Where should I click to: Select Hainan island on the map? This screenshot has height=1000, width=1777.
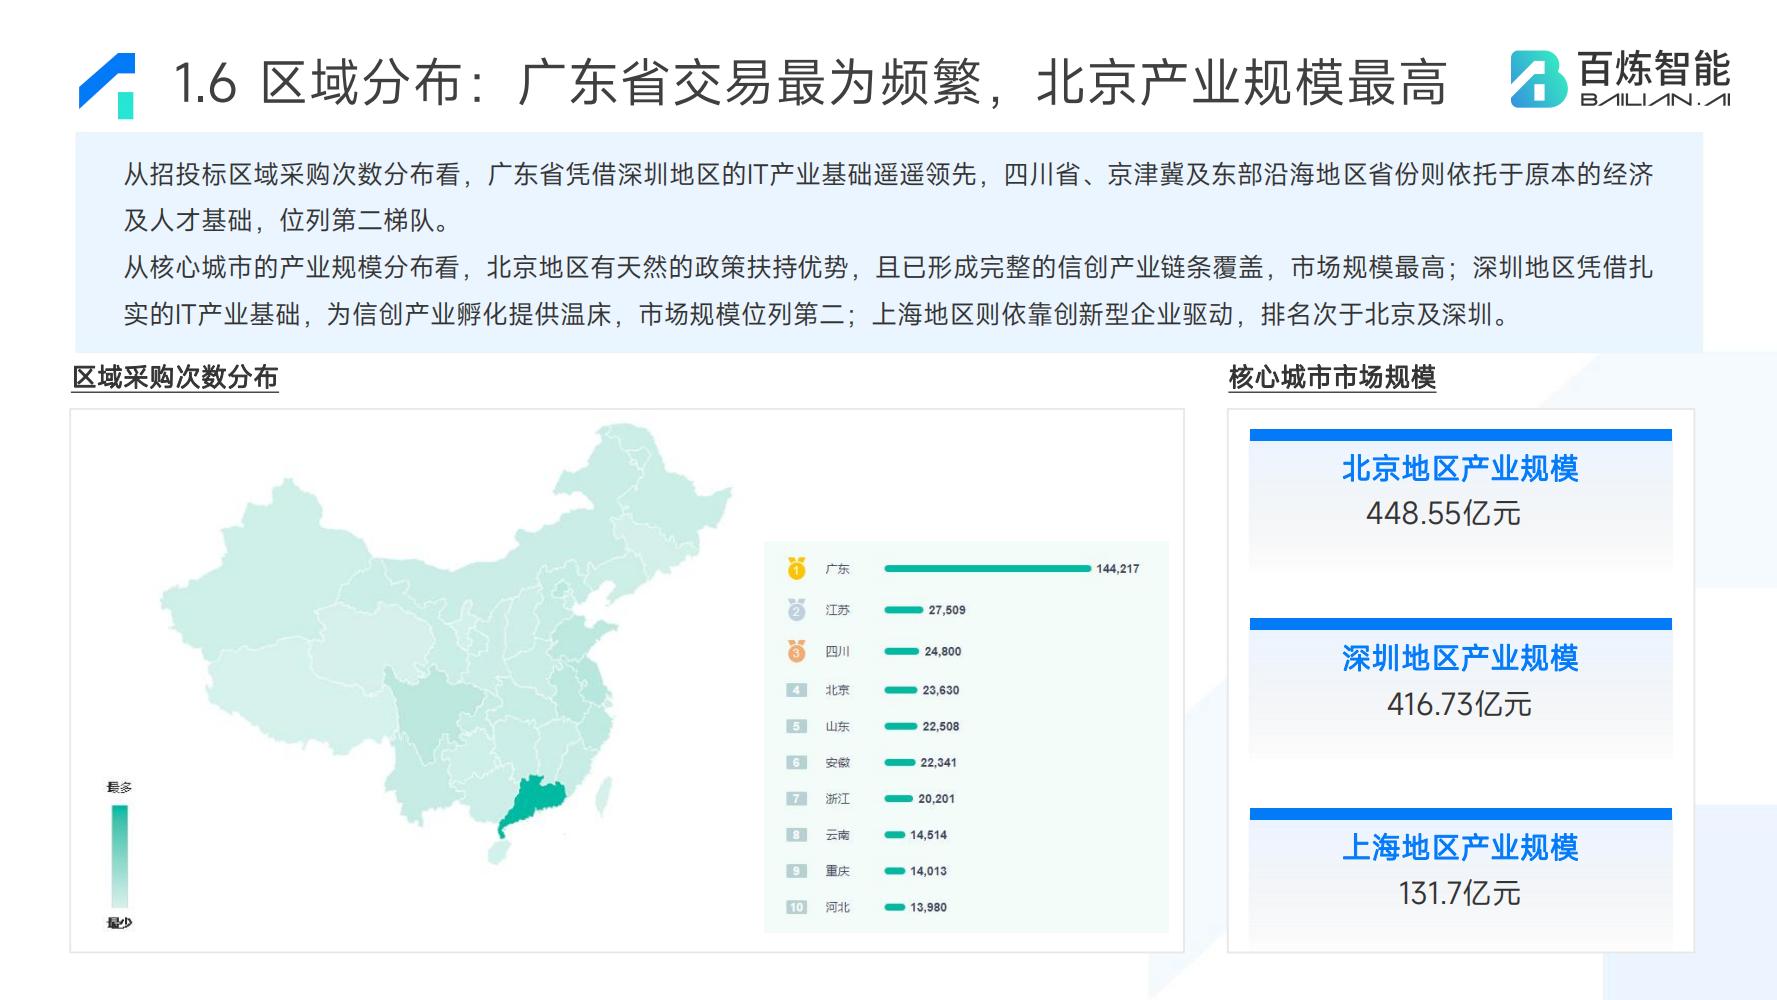click(x=497, y=851)
